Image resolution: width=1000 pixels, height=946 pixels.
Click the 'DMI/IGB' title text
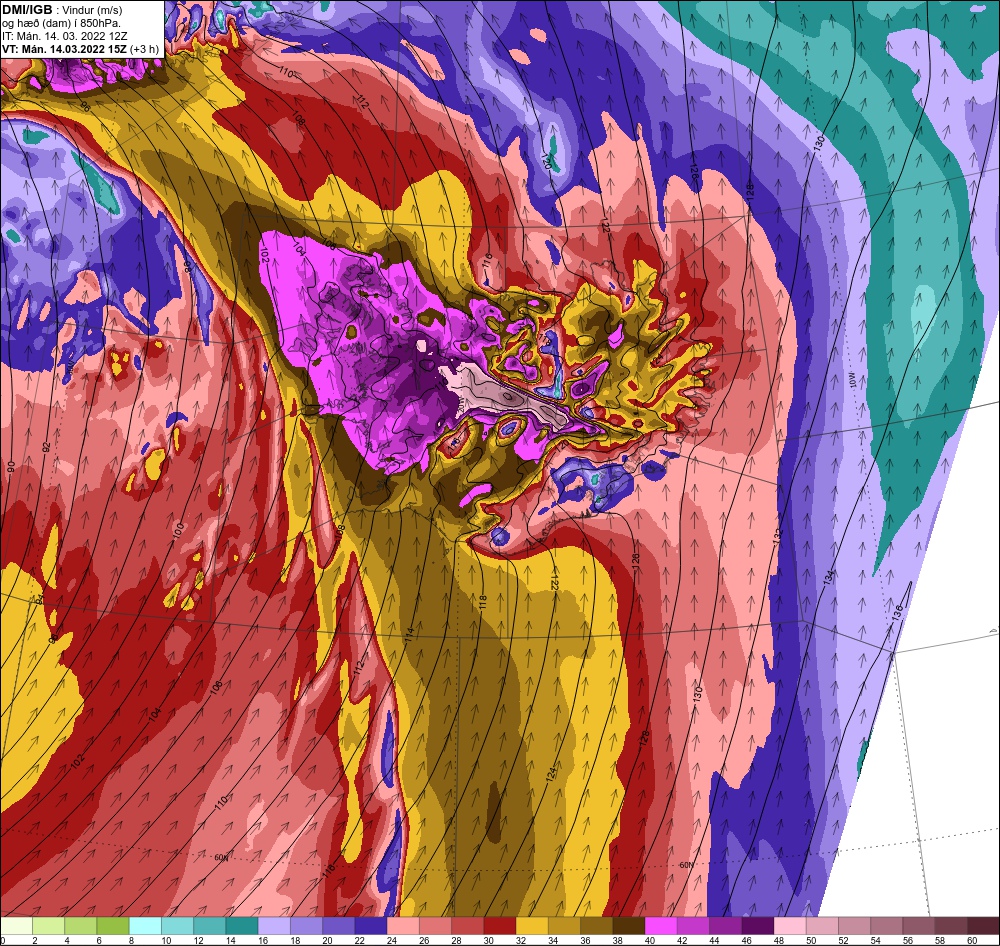click(27, 10)
